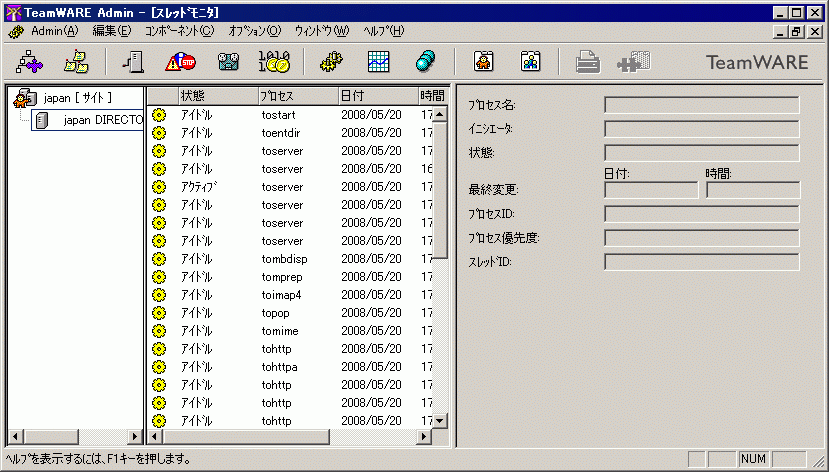Click the thread list scroll-right arrow
The height and width of the screenshot is (472, 829).
[x=424, y=437]
